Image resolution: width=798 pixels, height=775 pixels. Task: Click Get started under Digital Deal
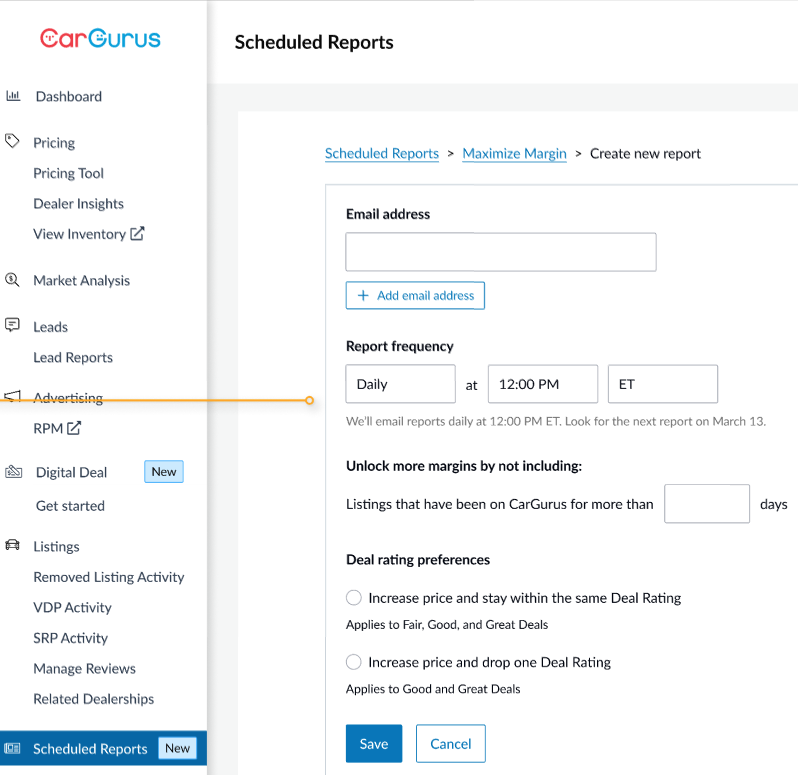click(x=70, y=506)
